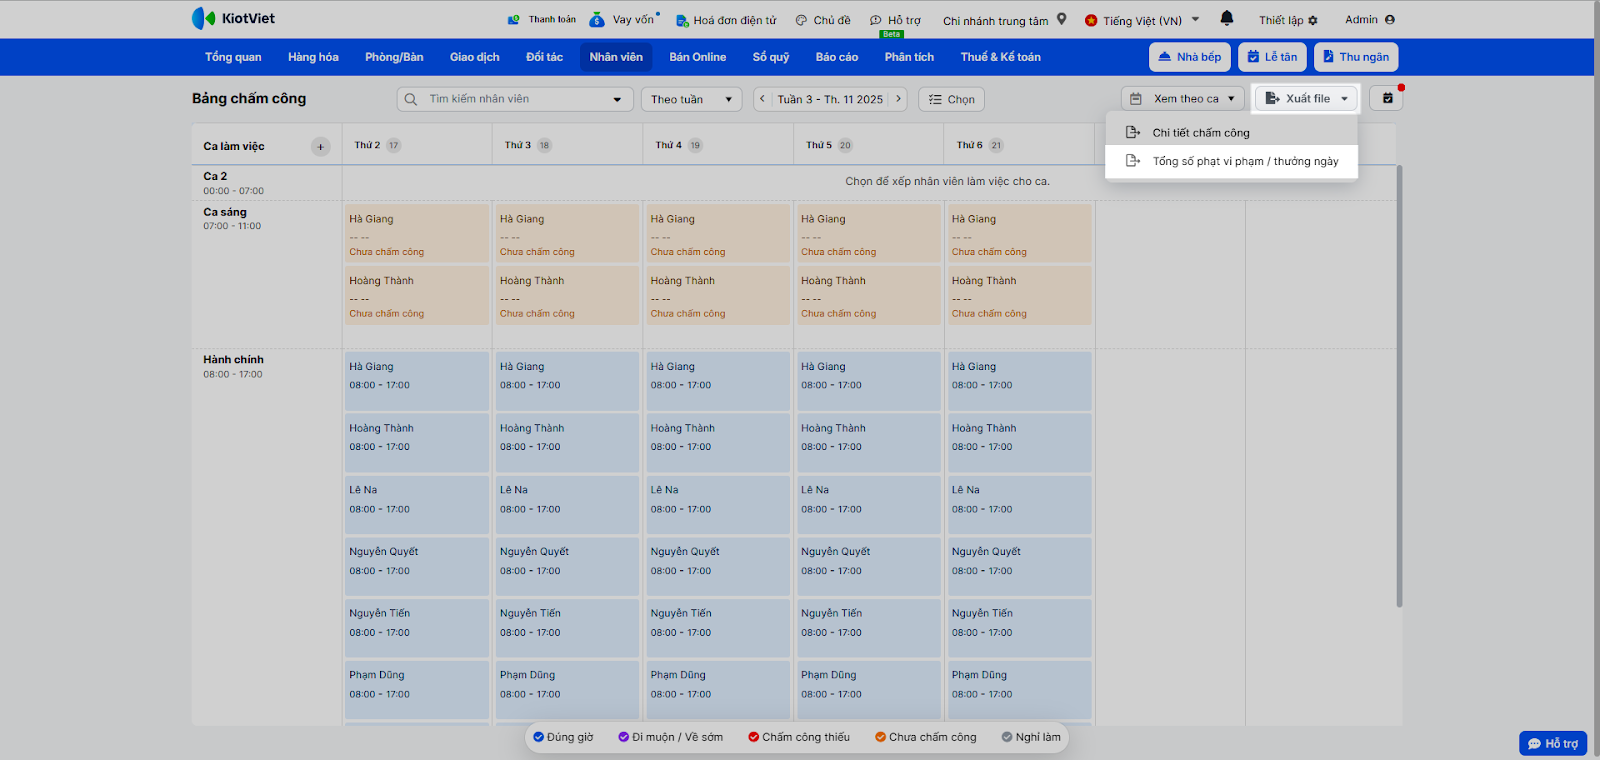
Task: Click the timesheet vertical scrollbar
Action: tap(1399, 386)
